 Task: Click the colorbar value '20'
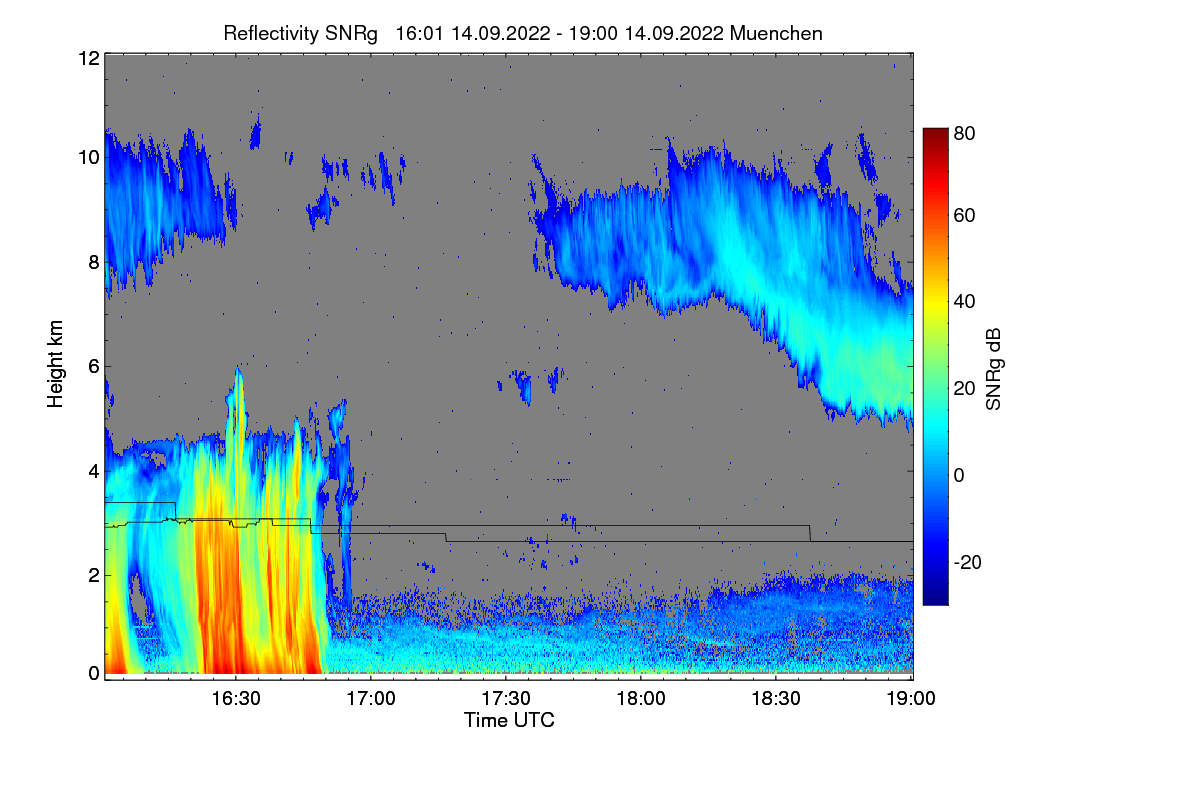click(x=964, y=388)
